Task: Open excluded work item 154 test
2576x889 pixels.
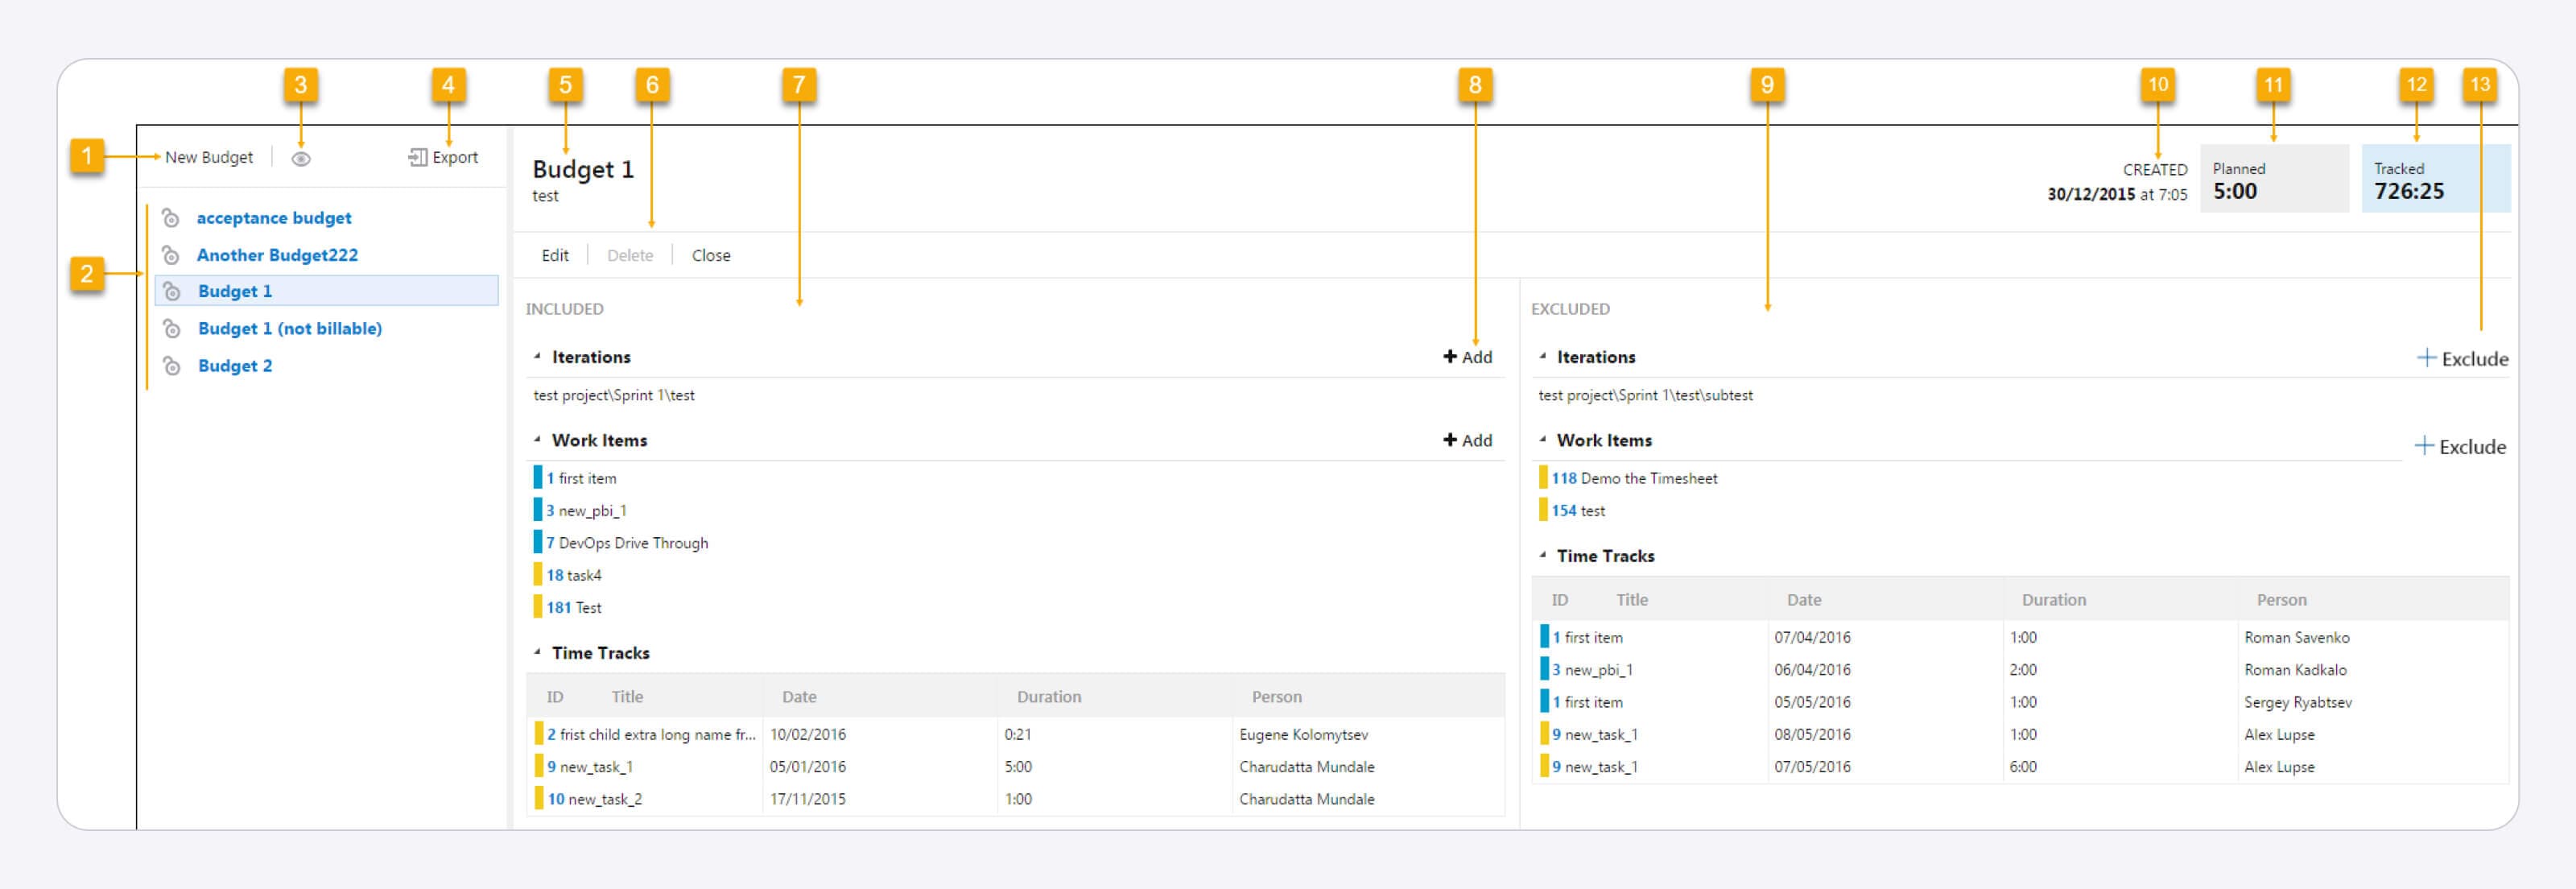Action: point(1578,510)
